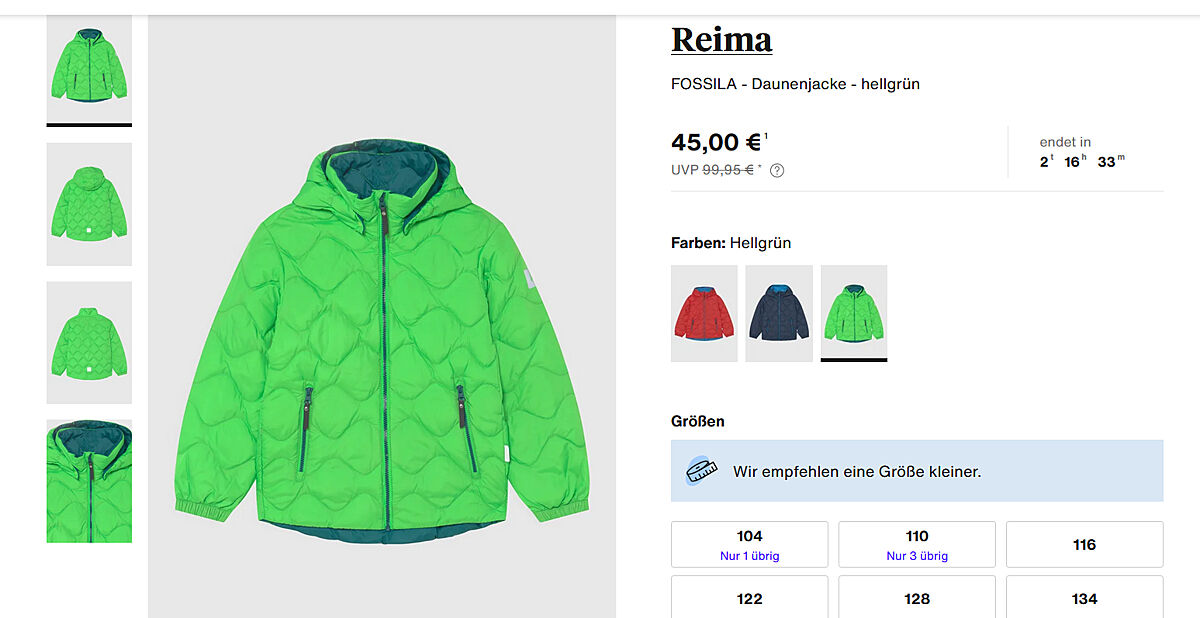Viewport: 1200px width, 618px height.
Task: Choose size 122
Action: click(x=749, y=598)
